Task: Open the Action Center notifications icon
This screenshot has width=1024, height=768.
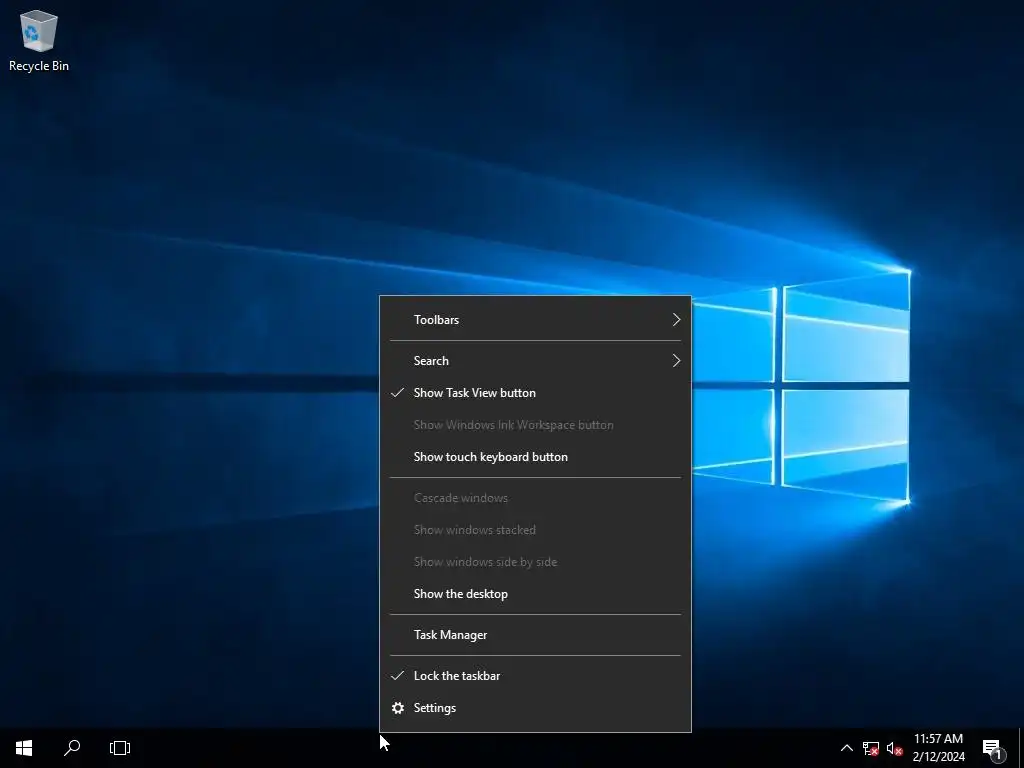Action: [x=993, y=748]
